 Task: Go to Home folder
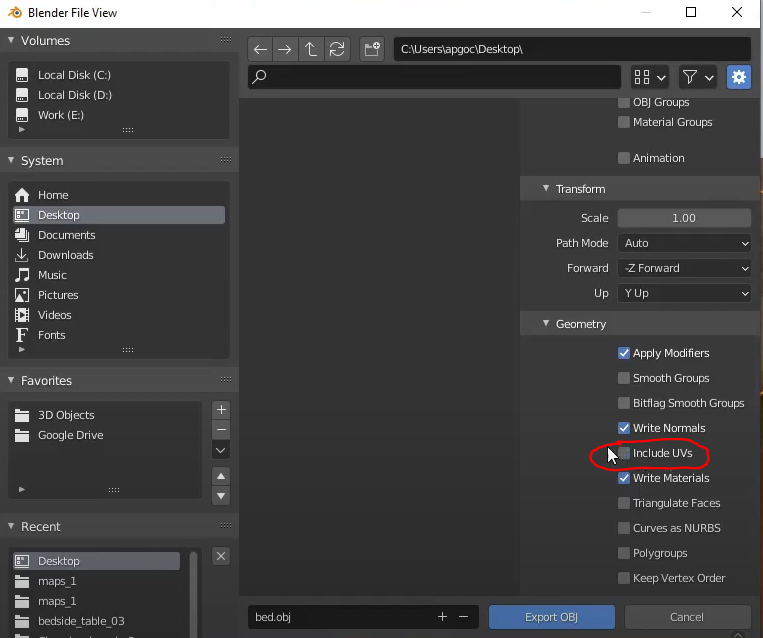point(119,195)
